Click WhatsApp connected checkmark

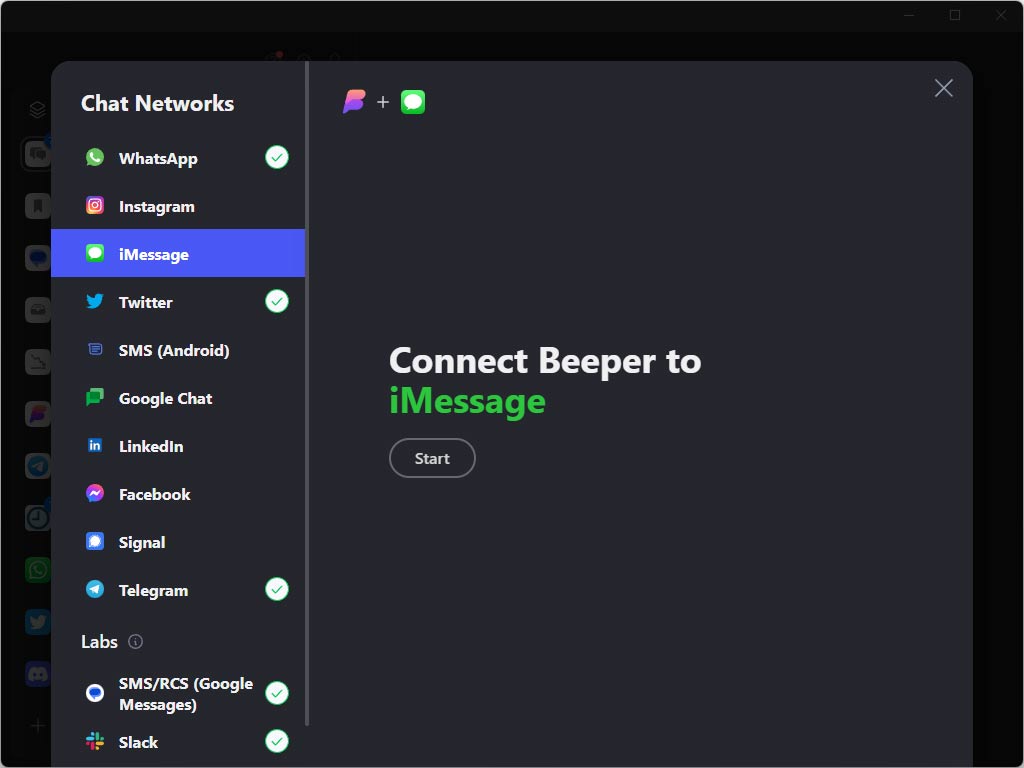pyautogui.click(x=277, y=157)
